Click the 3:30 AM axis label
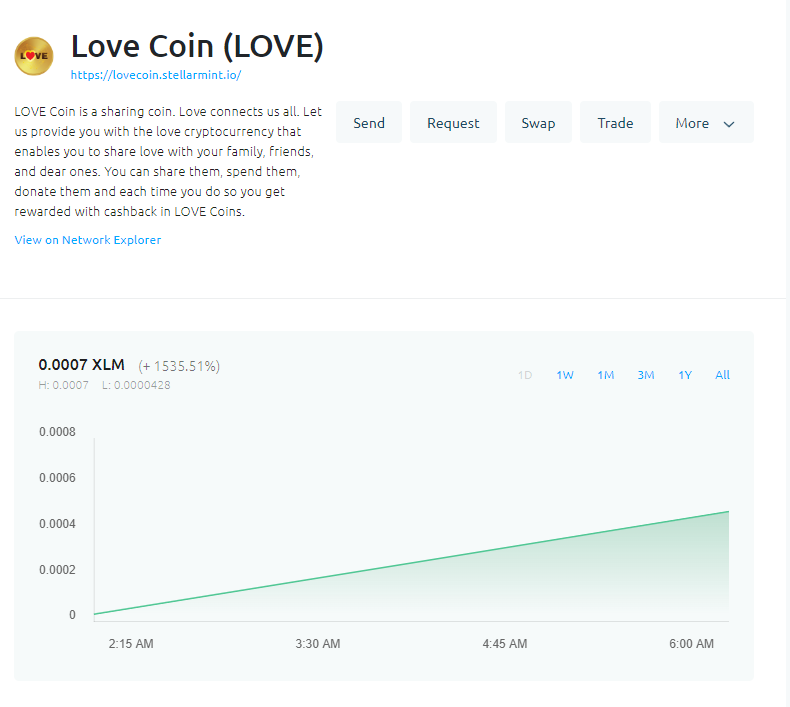790x707 pixels. [x=318, y=644]
